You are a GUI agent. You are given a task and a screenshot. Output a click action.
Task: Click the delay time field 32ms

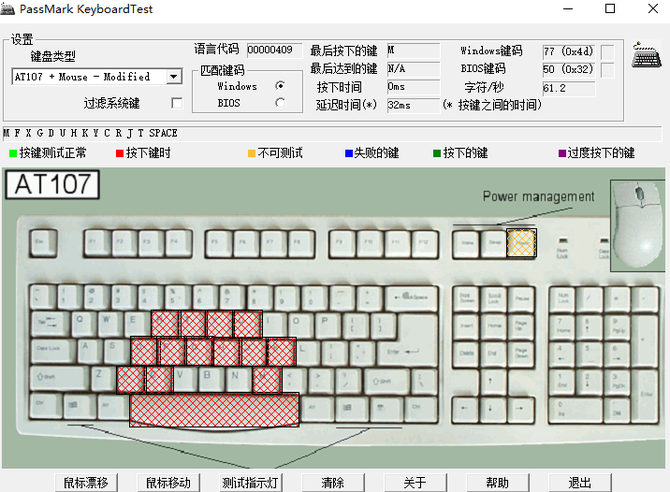coord(413,105)
